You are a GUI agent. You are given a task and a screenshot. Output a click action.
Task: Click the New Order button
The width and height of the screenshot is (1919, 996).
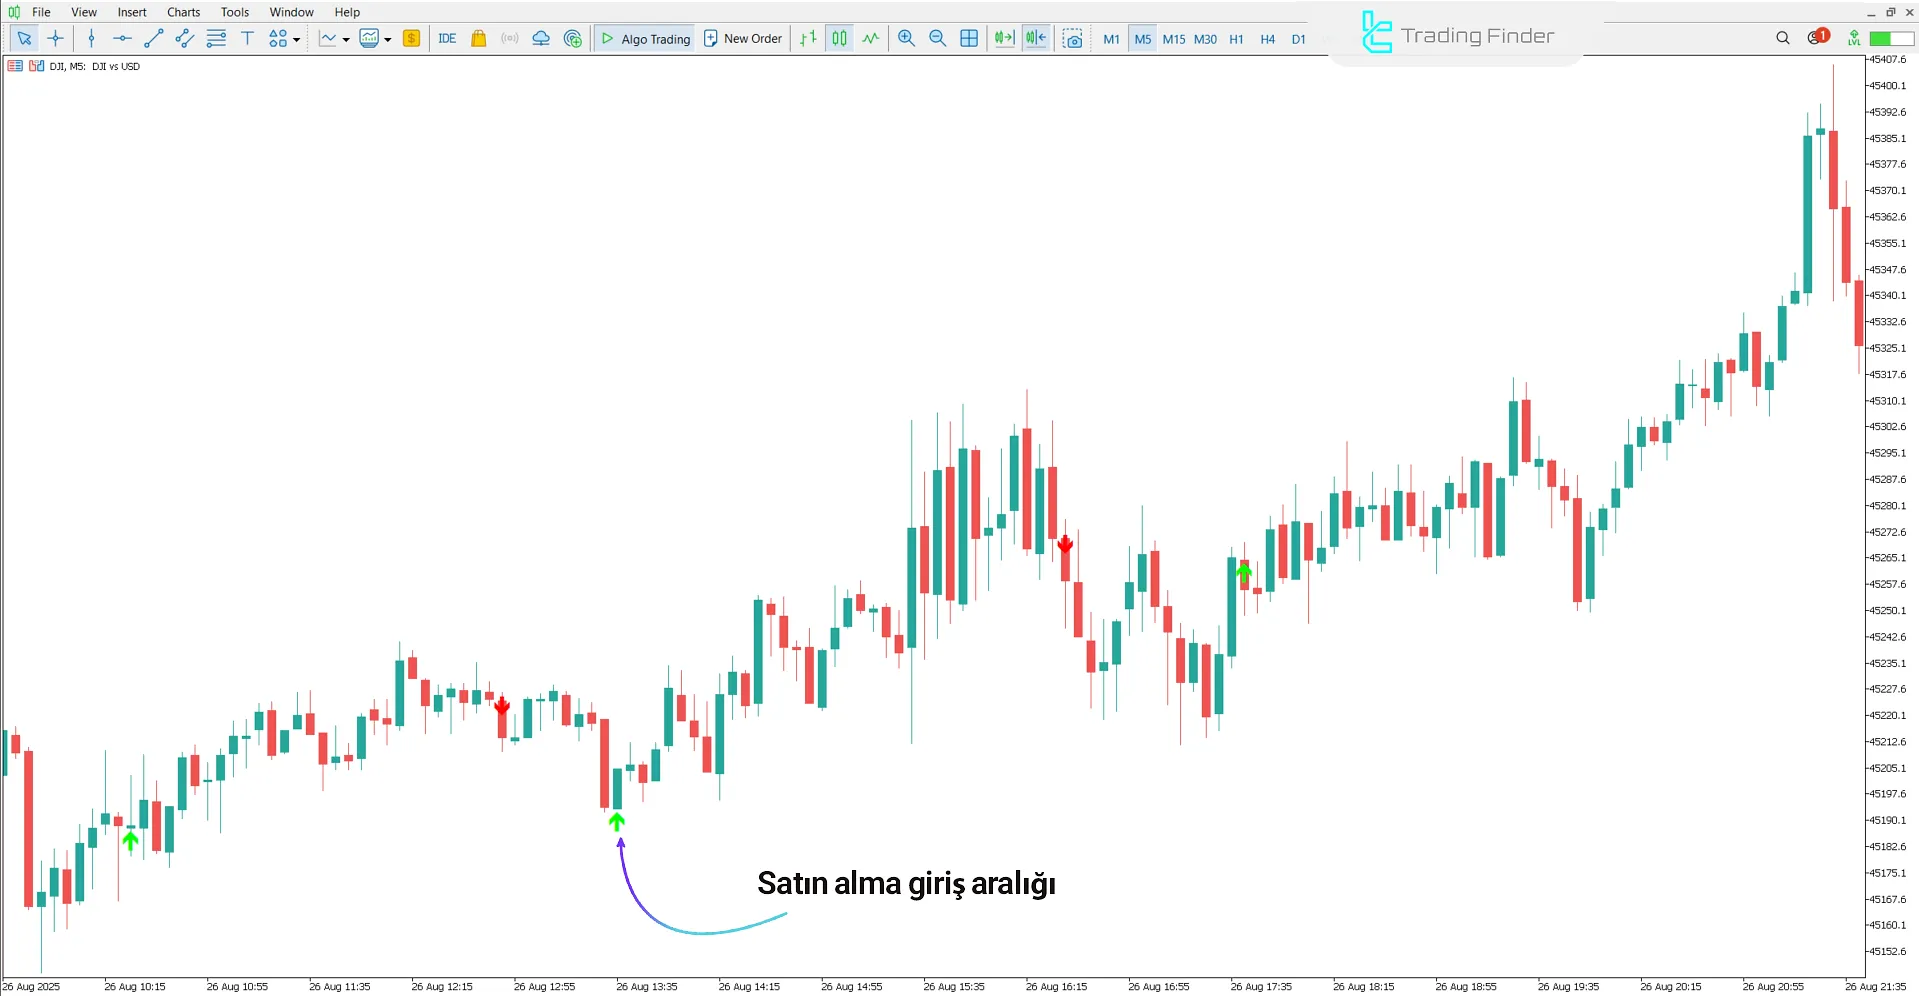(742, 38)
